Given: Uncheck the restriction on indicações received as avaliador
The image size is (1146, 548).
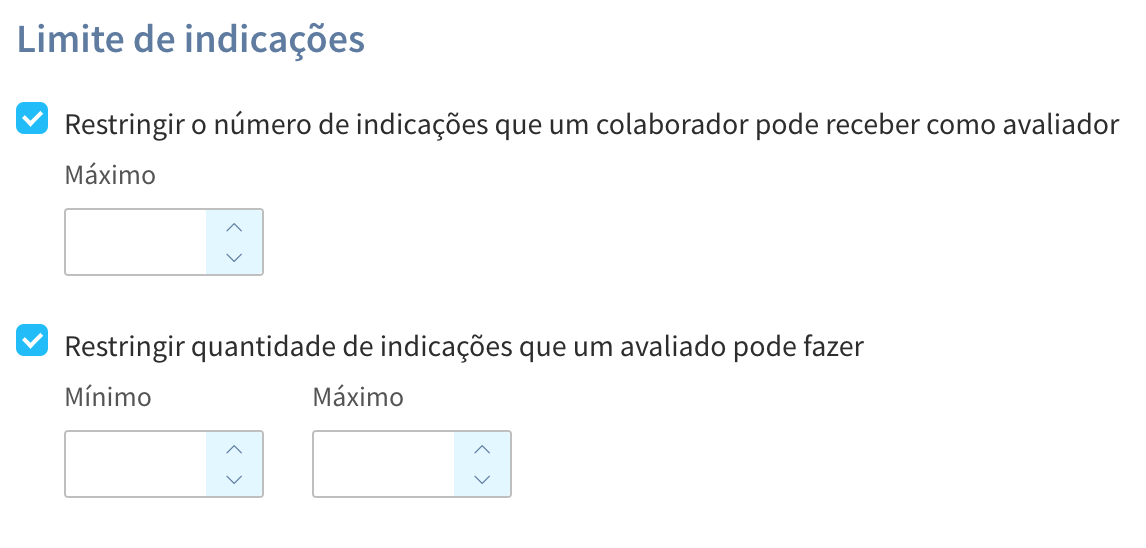Looking at the screenshot, I should (x=33, y=121).
